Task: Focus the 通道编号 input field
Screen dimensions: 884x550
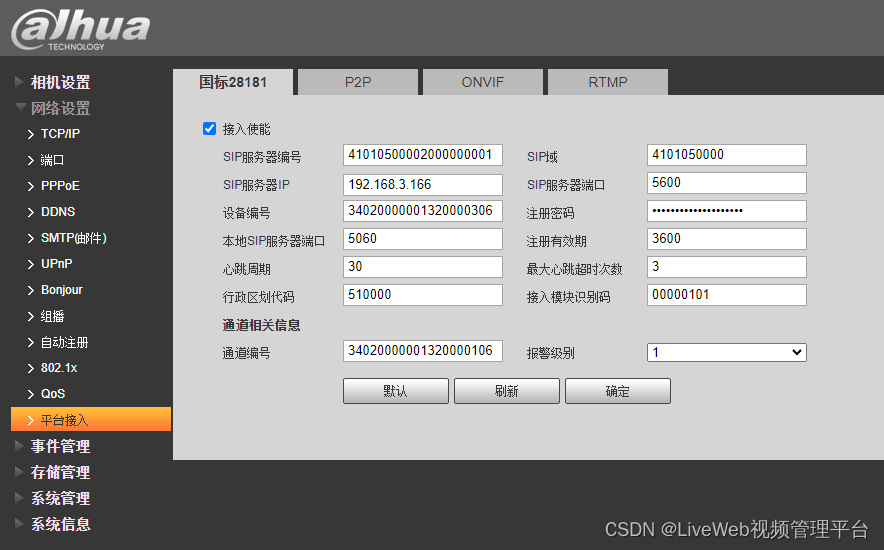Action: (x=423, y=351)
